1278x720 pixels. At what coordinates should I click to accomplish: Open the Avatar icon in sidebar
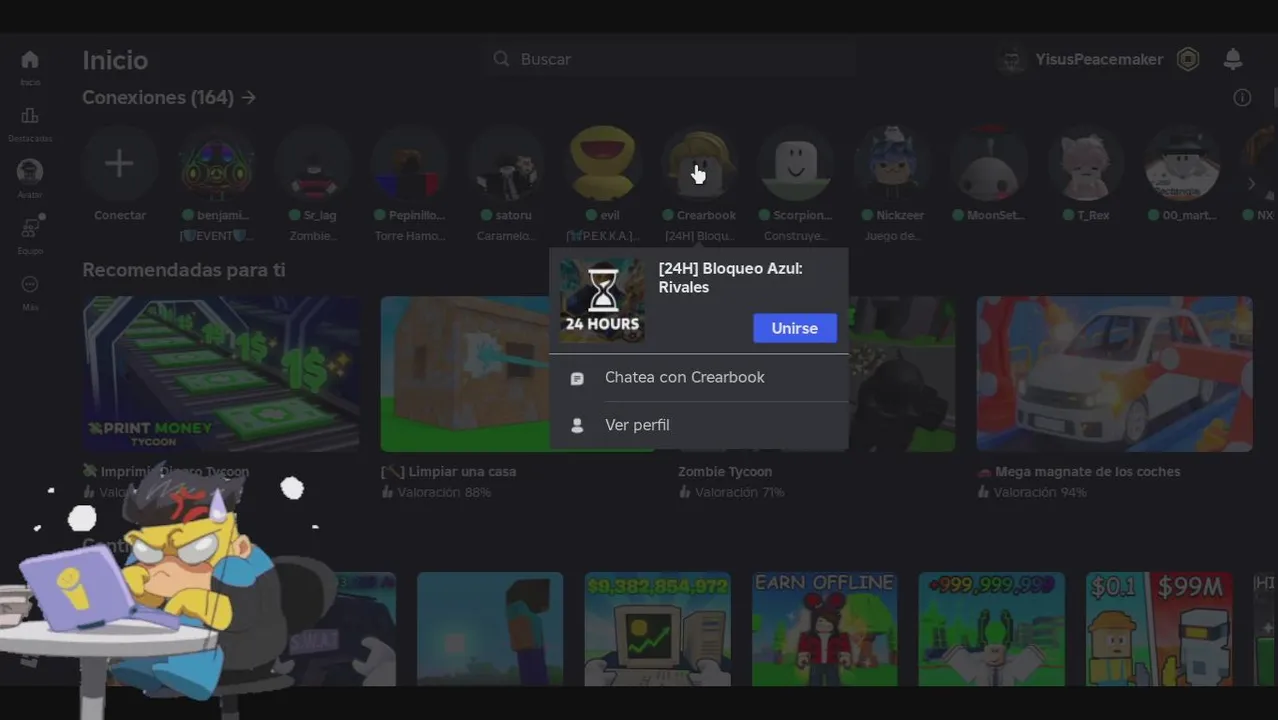[x=30, y=171]
